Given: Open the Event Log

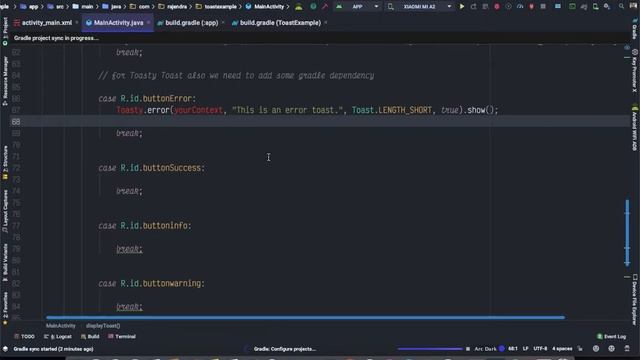Looking at the screenshot, I should click(x=611, y=337).
